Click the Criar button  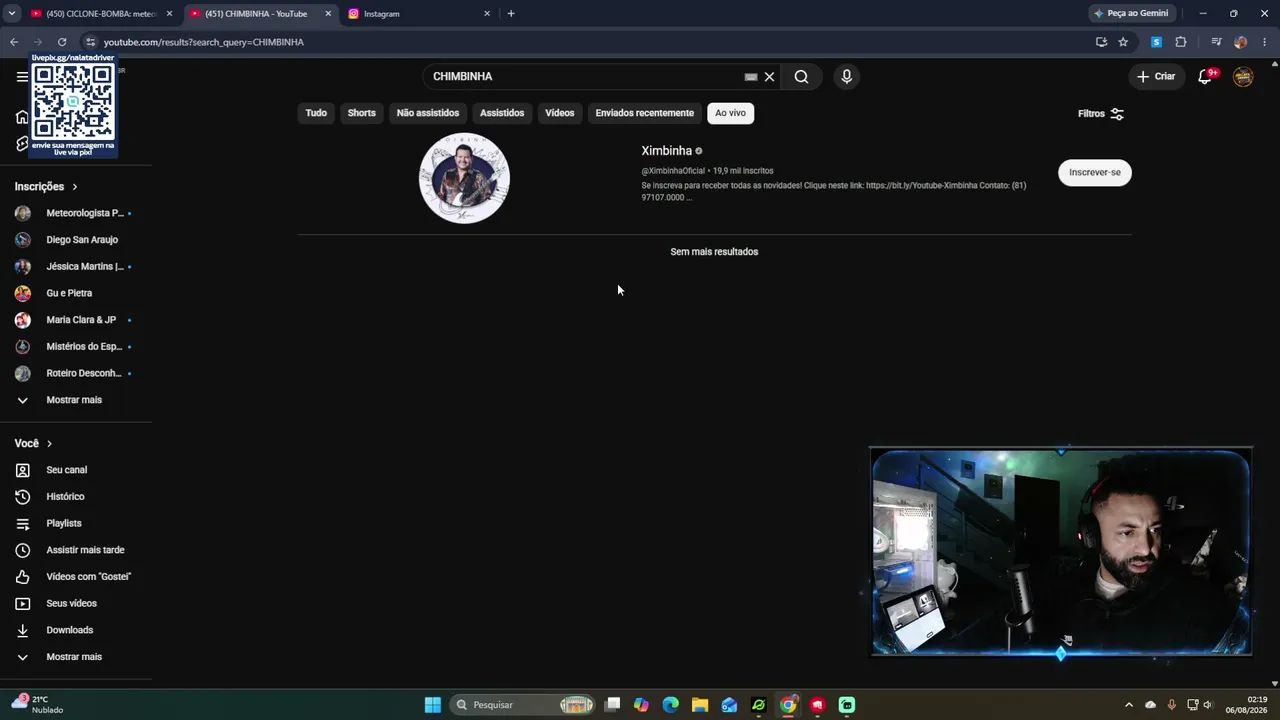pyautogui.click(x=1156, y=76)
